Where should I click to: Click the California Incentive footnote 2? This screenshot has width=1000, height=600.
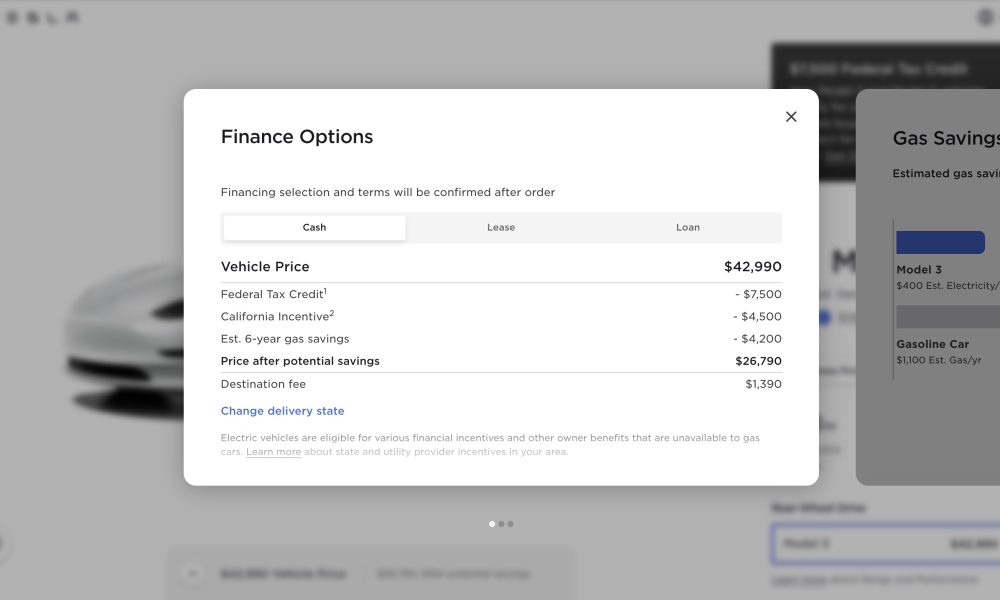tap(332, 313)
